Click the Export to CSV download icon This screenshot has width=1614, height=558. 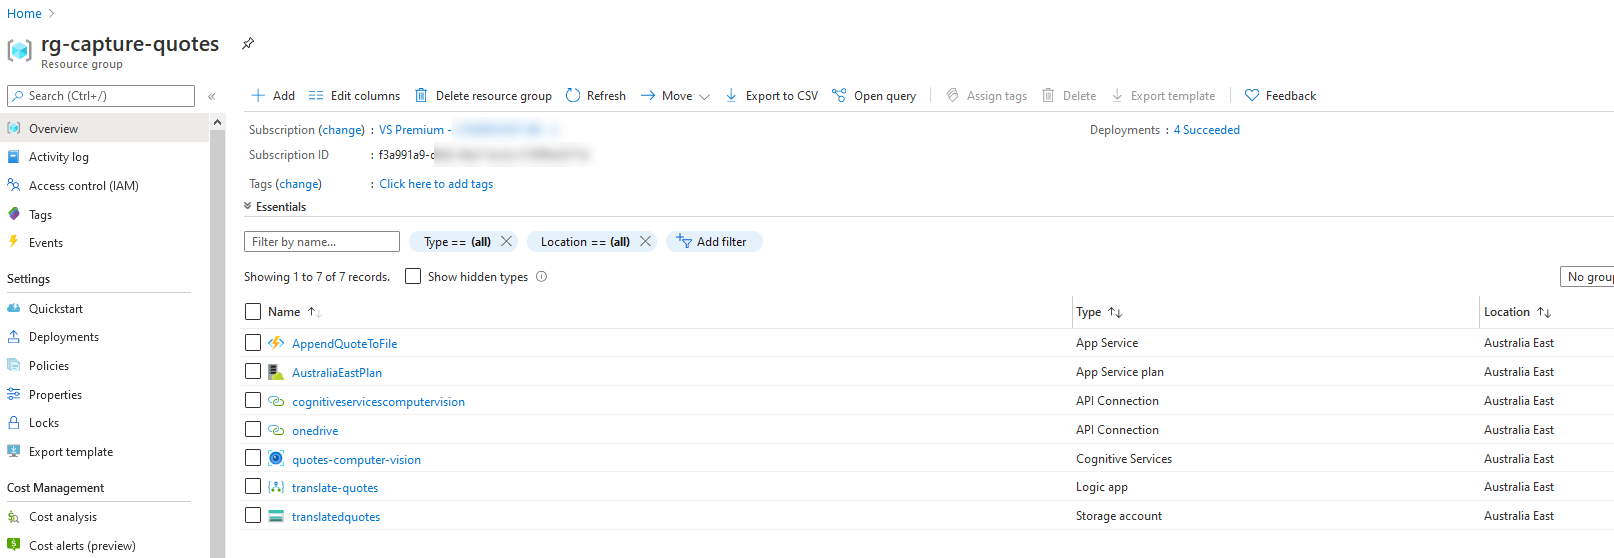tap(731, 95)
